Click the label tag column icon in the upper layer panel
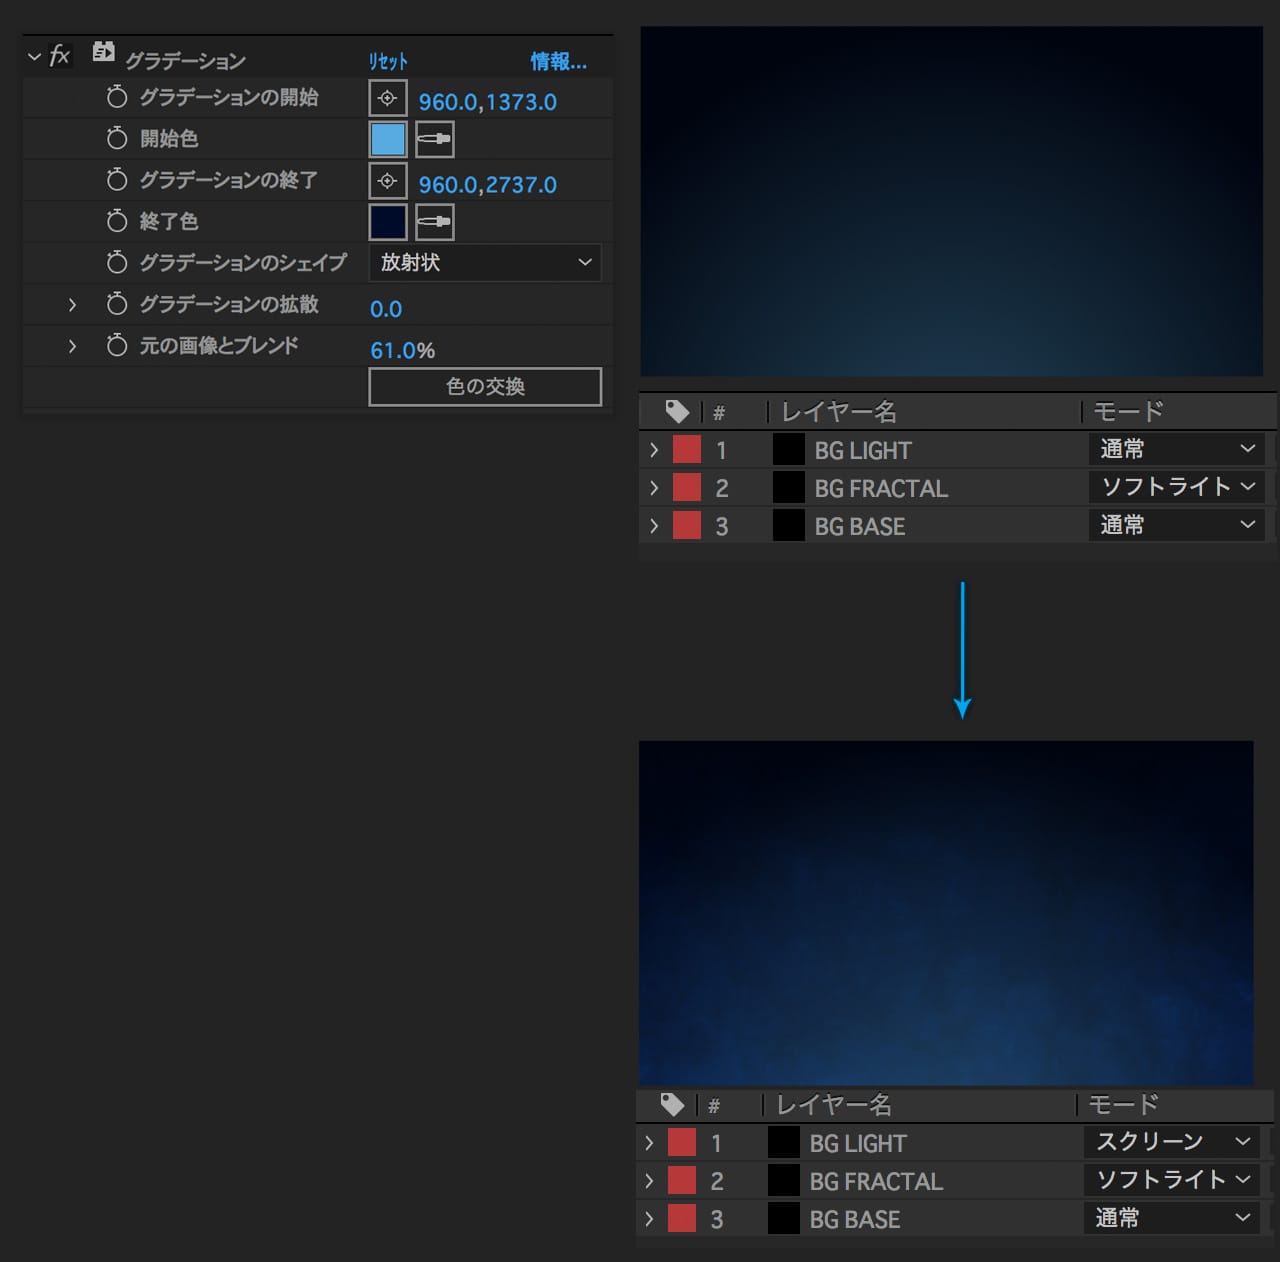The height and width of the screenshot is (1262, 1280). 677,411
